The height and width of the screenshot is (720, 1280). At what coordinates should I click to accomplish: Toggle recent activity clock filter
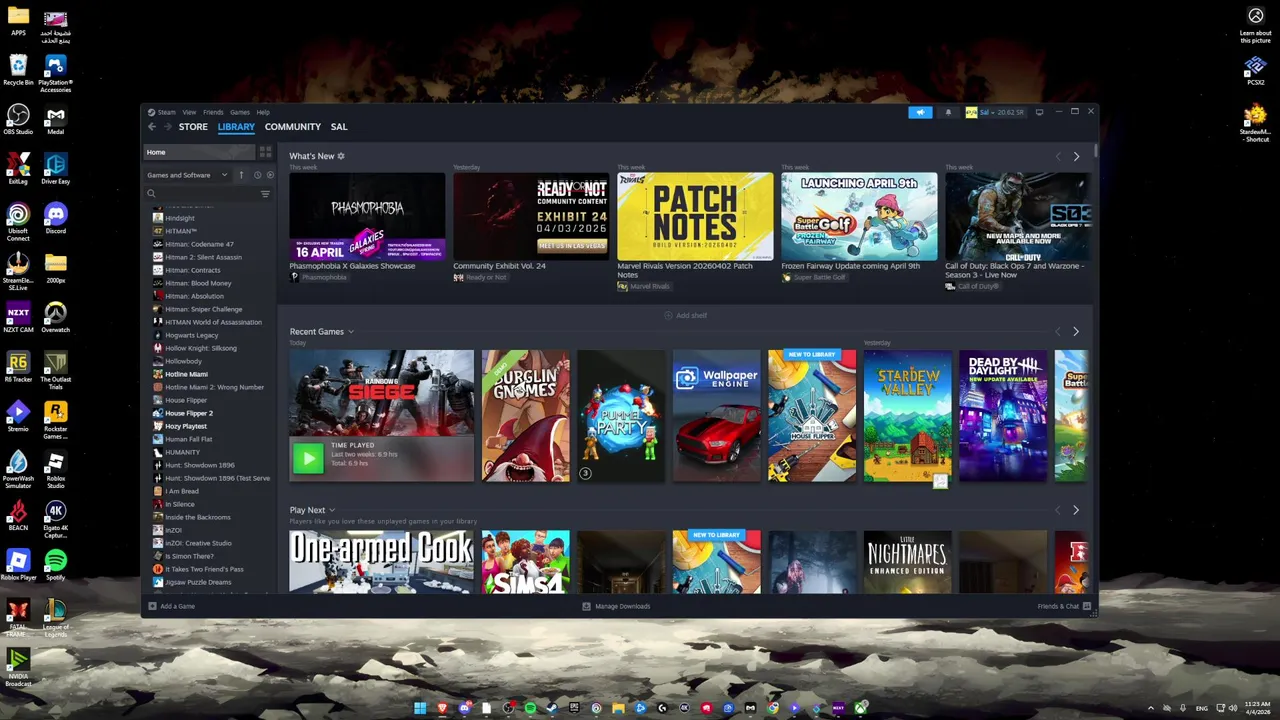(257, 175)
